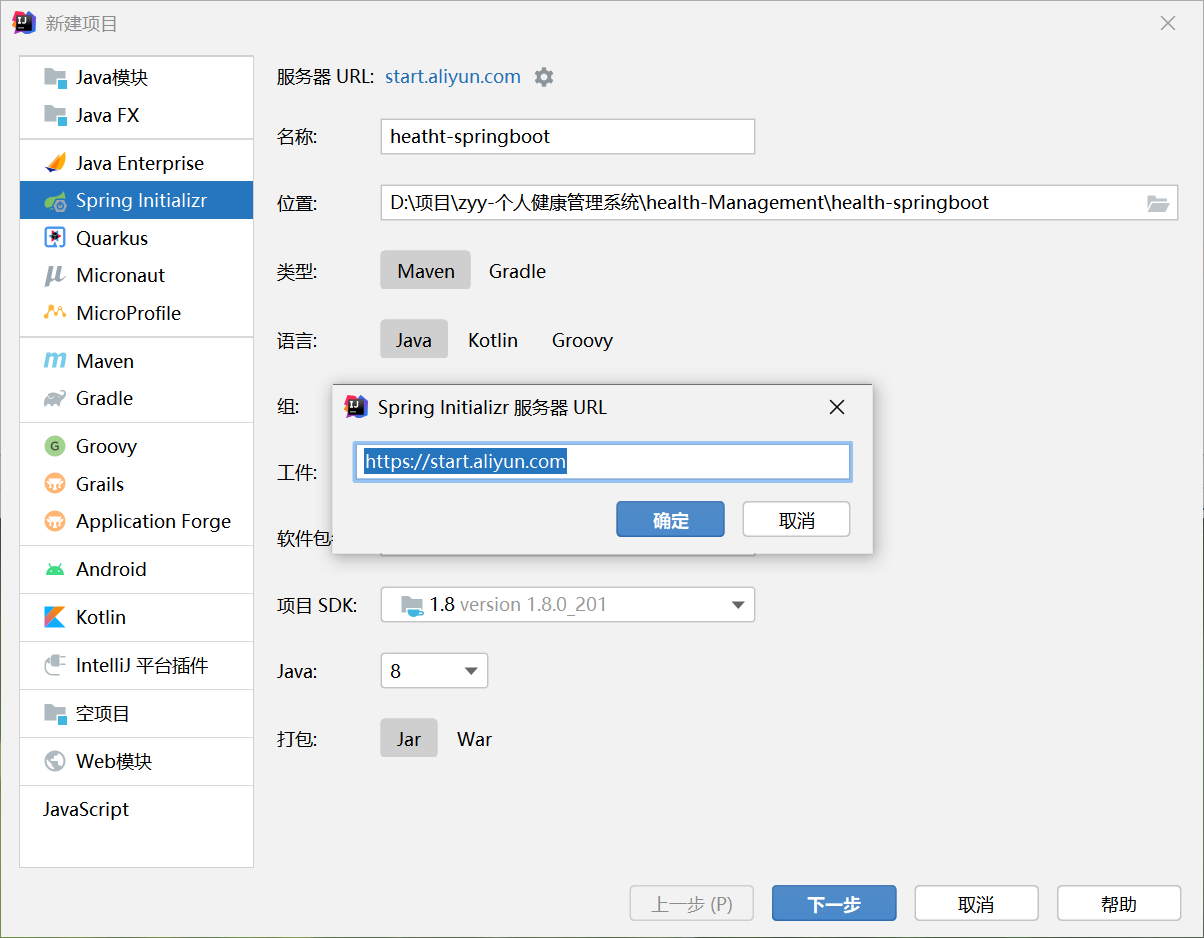Screen dimensions: 1204x938
Task: Select JavaScript project type
Action: pos(136,809)
